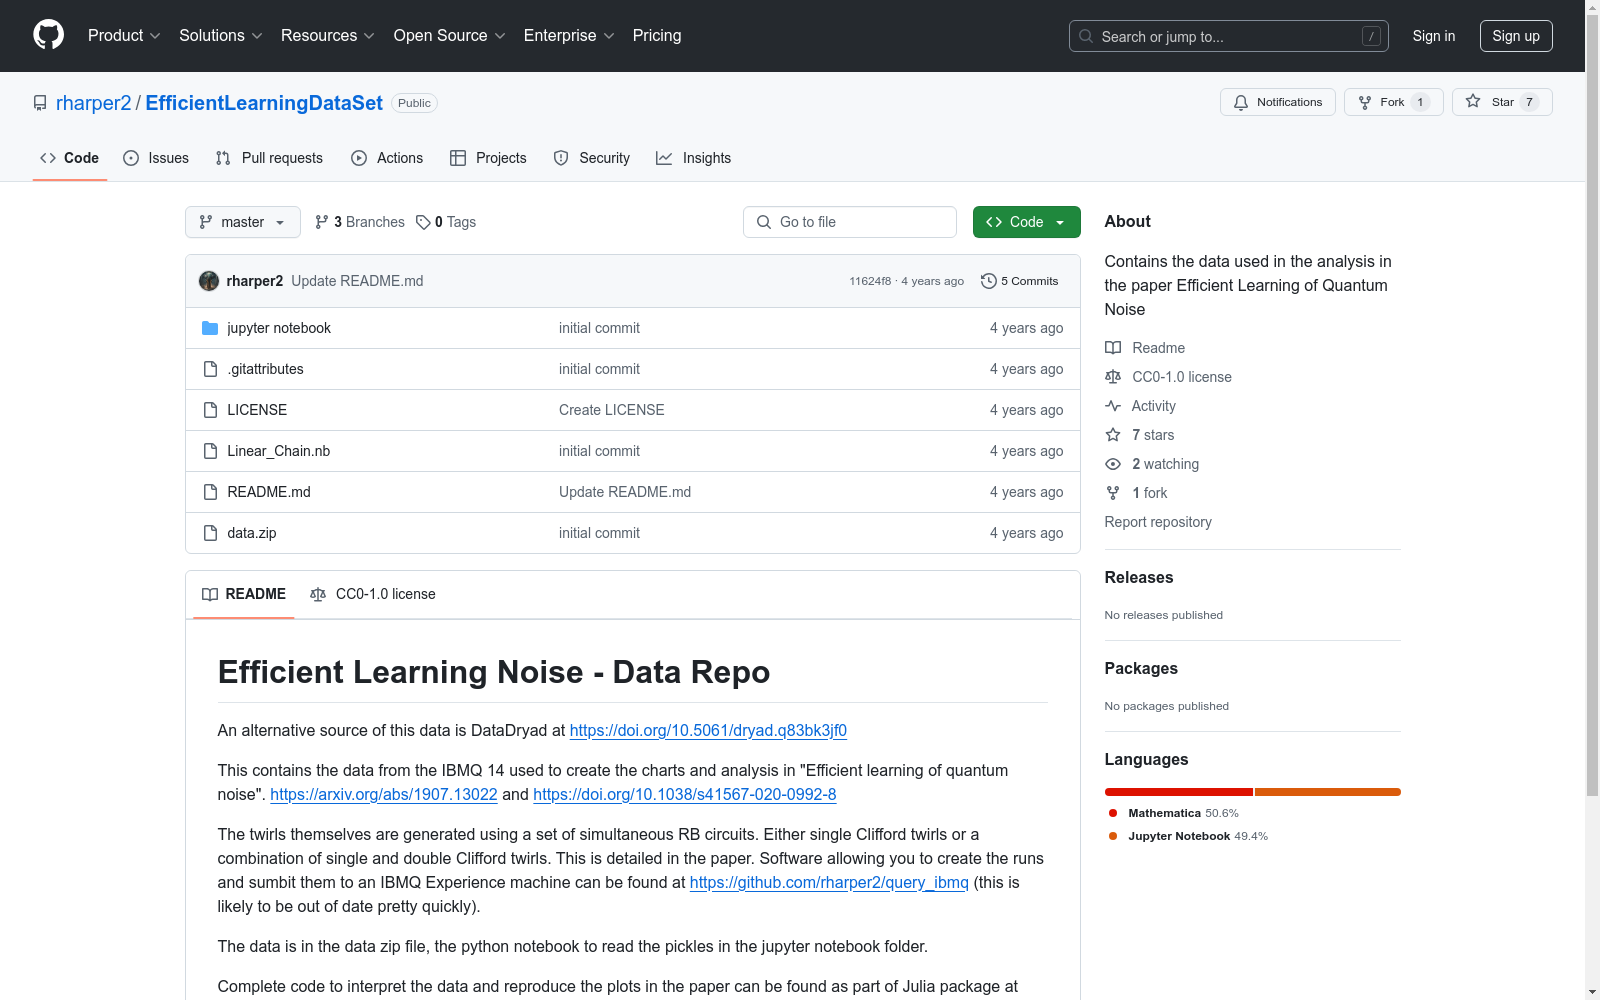View the Insights tab
The height and width of the screenshot is (1000, 1600).
[693, 158]
